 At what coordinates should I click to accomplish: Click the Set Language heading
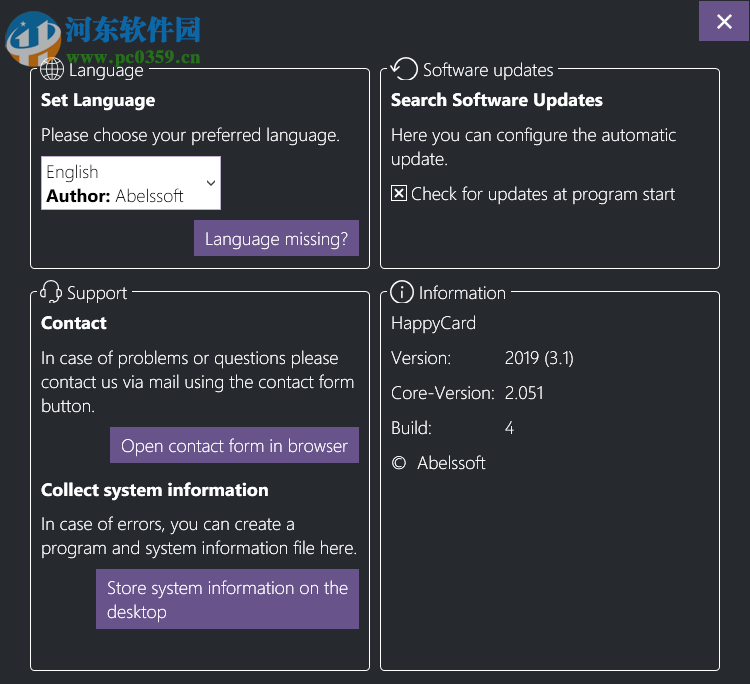click(x=98, y=100)
